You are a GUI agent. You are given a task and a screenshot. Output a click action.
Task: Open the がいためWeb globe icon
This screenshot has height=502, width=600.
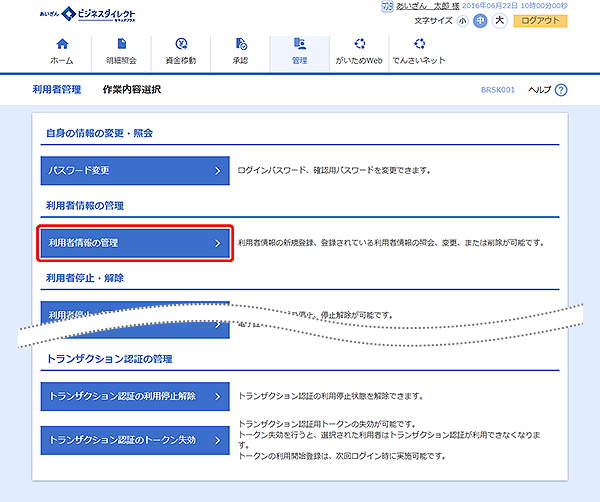tap(358, 44)
